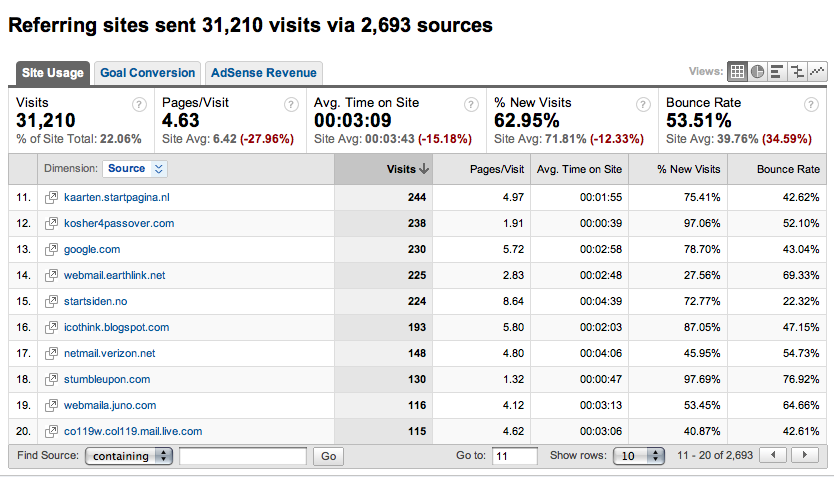
Task: Click bounce rate 76.92% for stumbleupon.com
Action: 801,380
